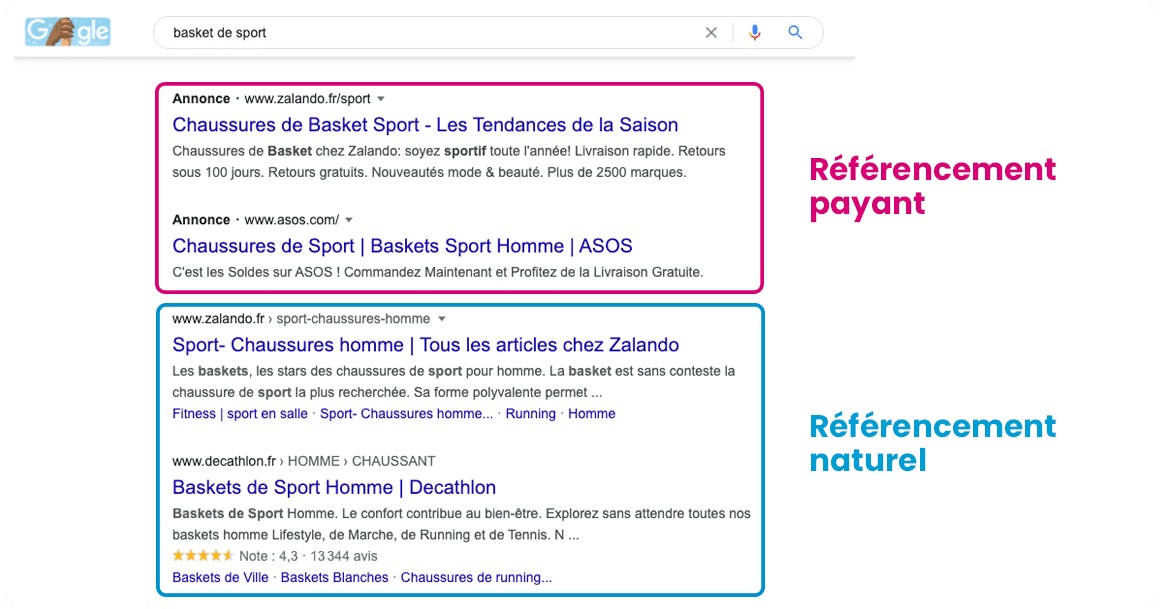This screenshot has width=1164, height=609.
Task: Submit search with the magnifier icon
Action: [x=795, y=33]
